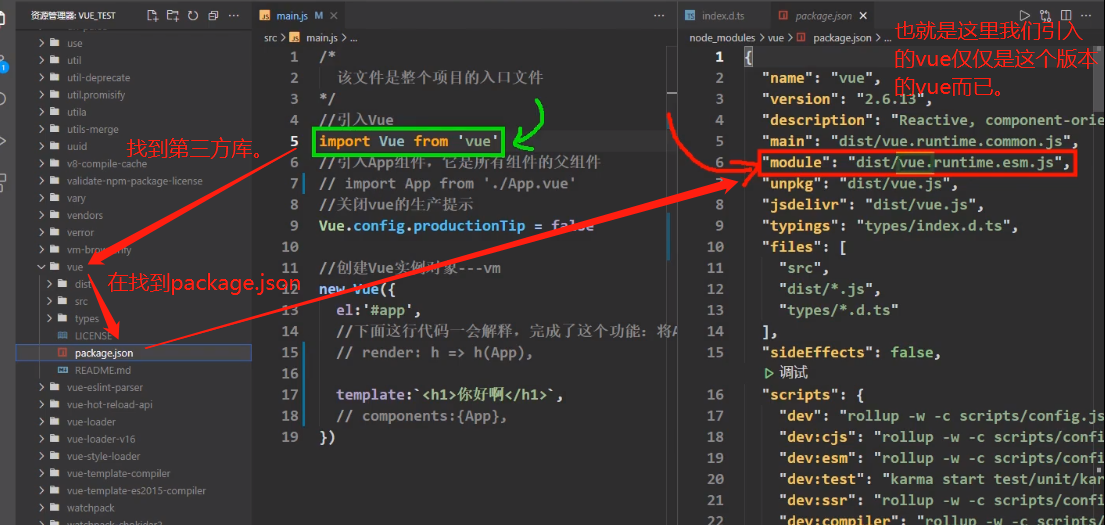
Task: Click the "import Vue from 'vue'" code line
Action: pos(409,142)
